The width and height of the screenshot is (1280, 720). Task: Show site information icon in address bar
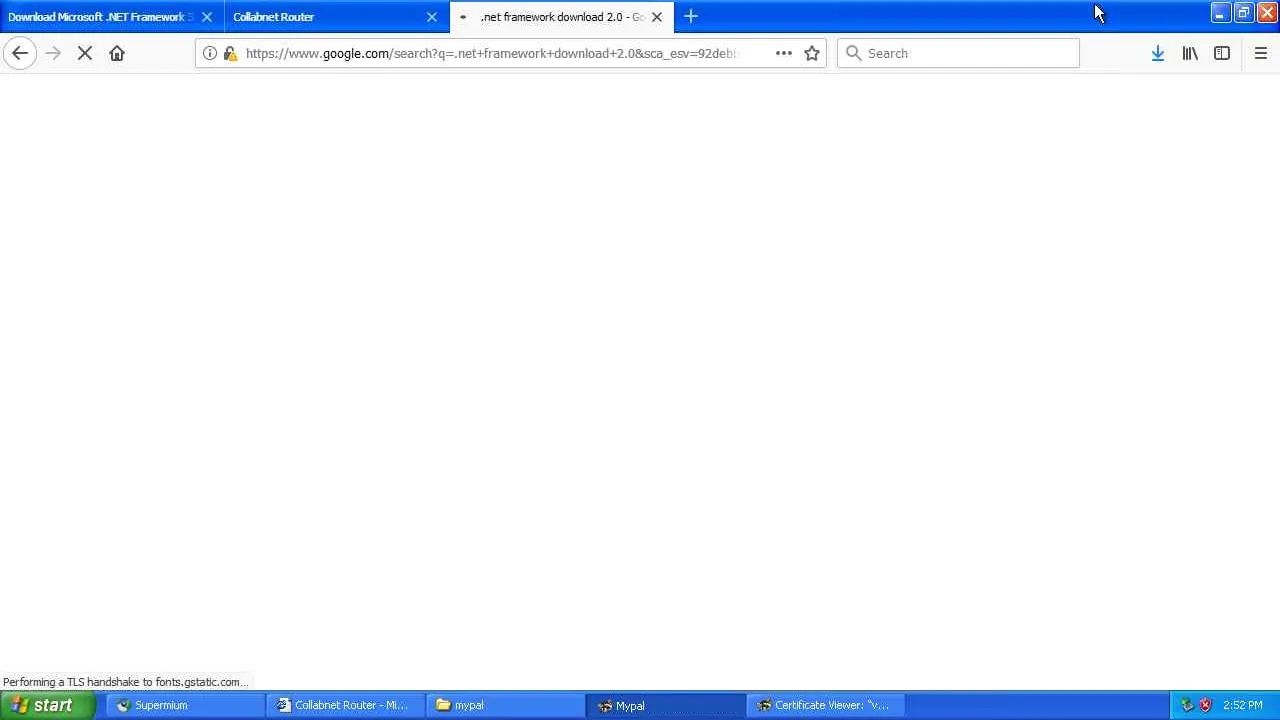(210, 53)
